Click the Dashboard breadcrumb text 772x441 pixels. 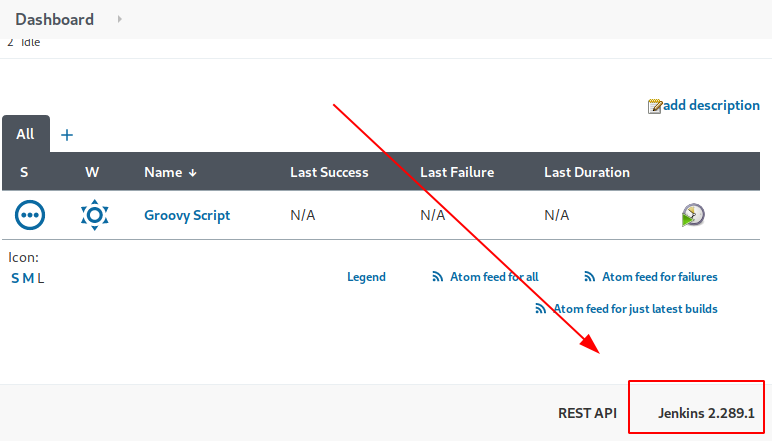[x=55, y=19]
